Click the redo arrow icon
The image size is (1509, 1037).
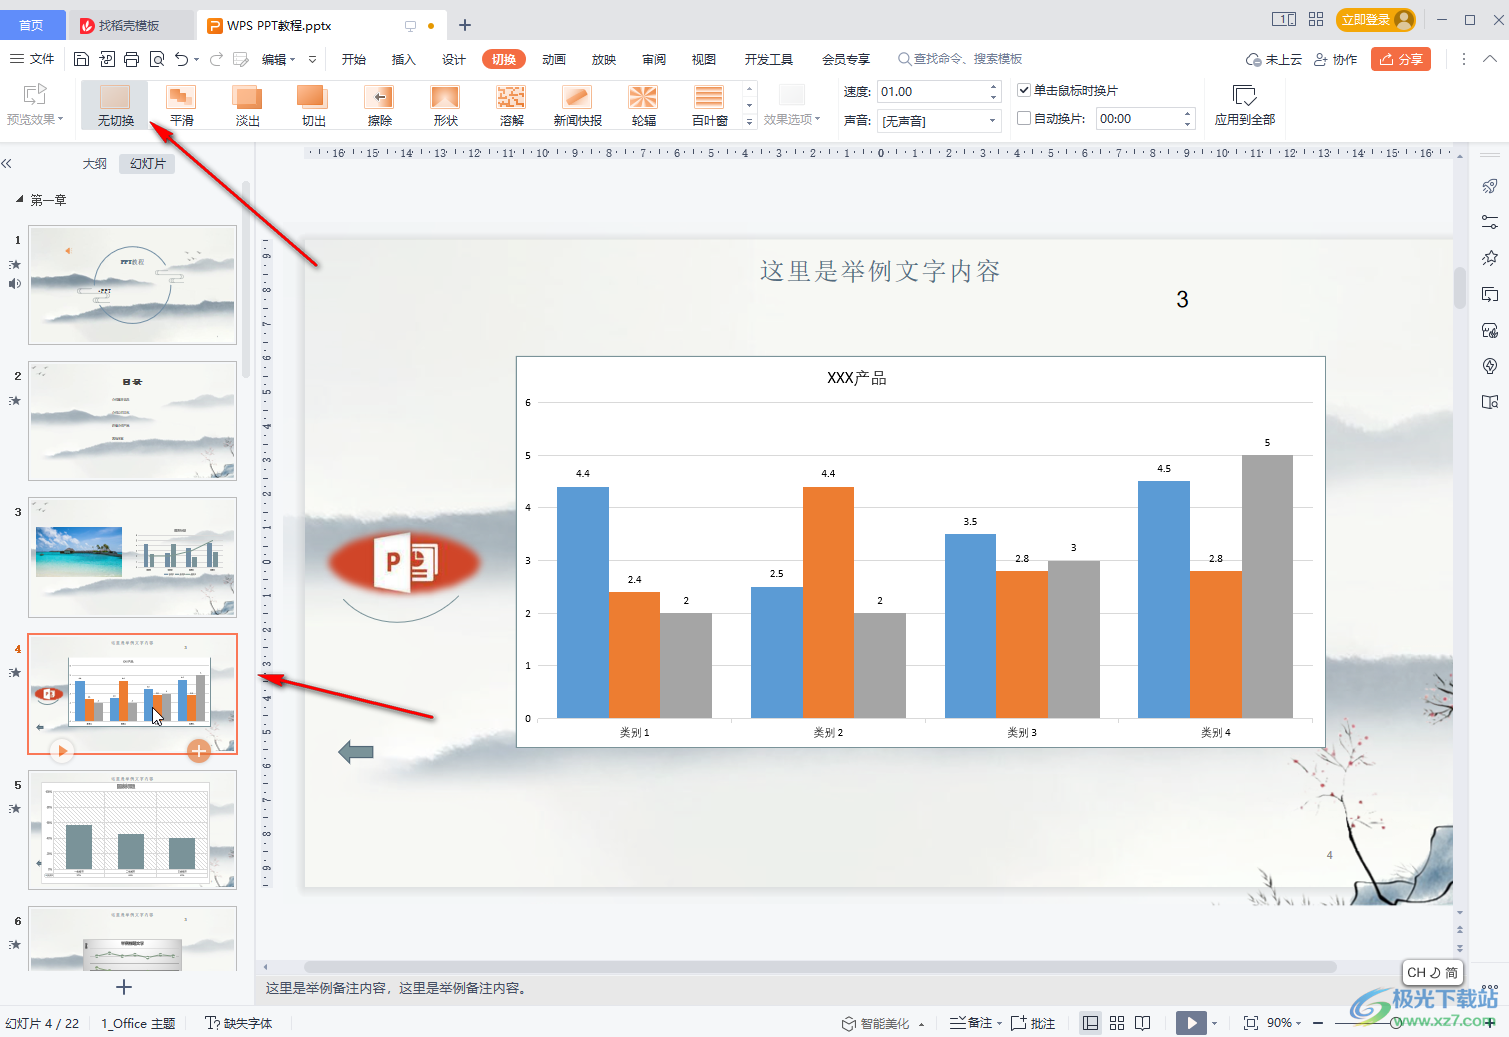pos(216,59)
